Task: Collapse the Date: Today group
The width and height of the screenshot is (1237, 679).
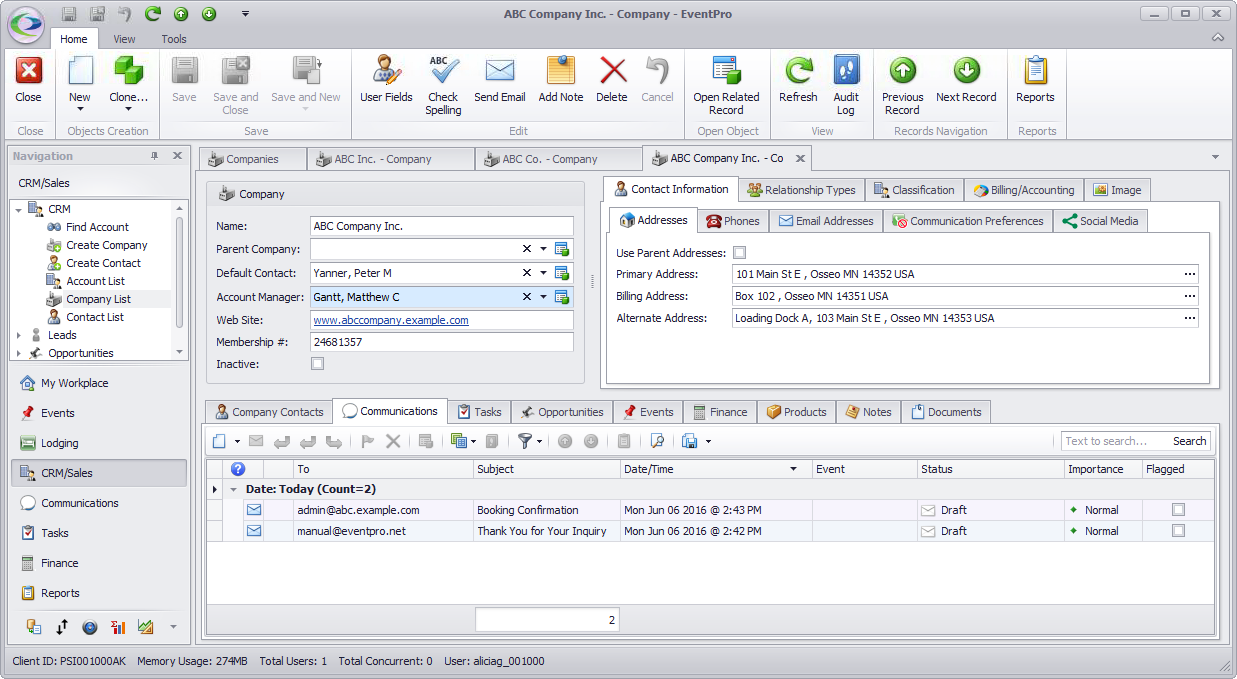Action: point(234,489)
